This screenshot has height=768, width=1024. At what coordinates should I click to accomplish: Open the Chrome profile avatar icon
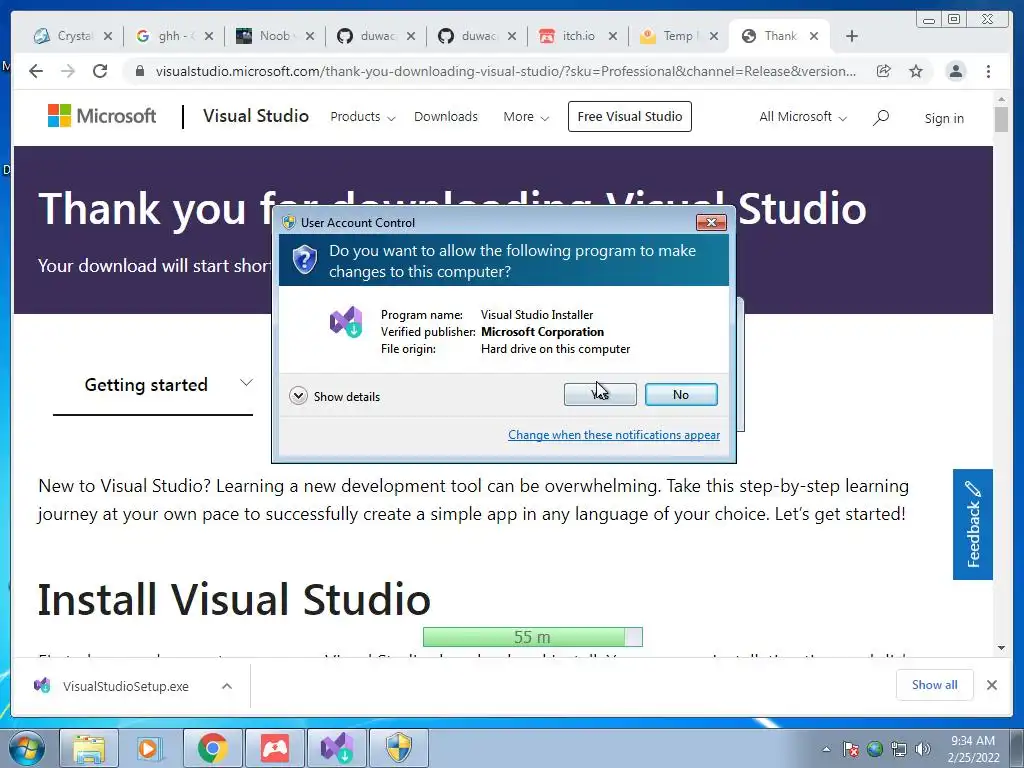pyautogui.click(x=955, y=71)
